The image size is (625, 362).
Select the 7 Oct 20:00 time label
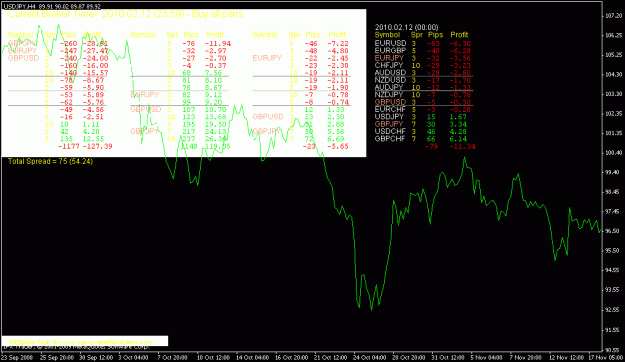pos(172,358)
